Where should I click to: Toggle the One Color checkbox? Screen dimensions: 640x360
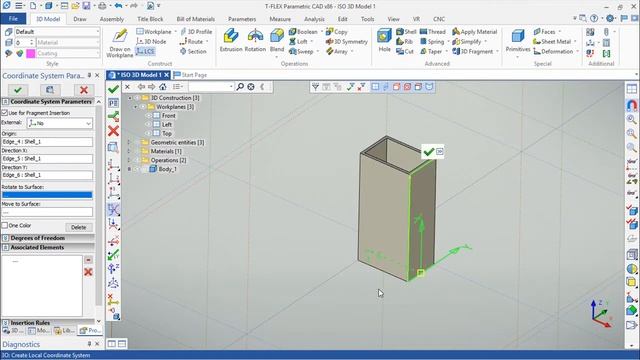point(5,225)
